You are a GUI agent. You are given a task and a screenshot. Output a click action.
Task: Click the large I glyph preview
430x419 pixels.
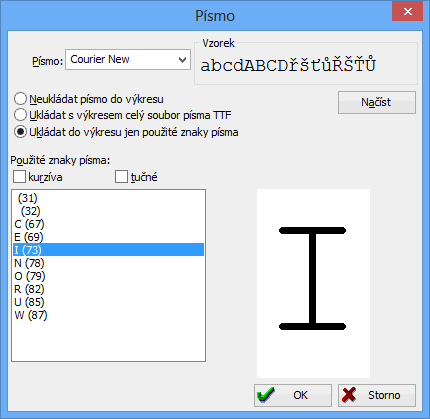[312, 278]
